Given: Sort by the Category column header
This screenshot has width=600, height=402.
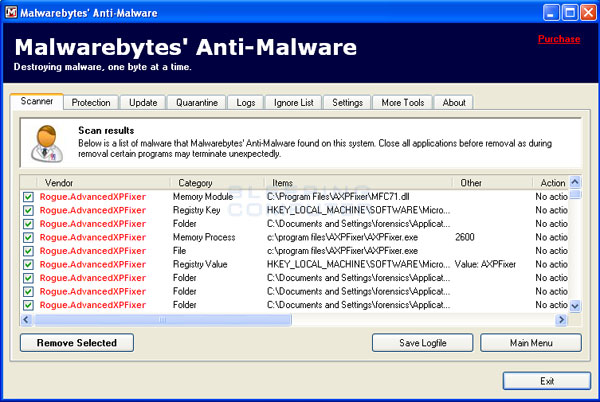Looking at the screenshot, I should (217, 183).
